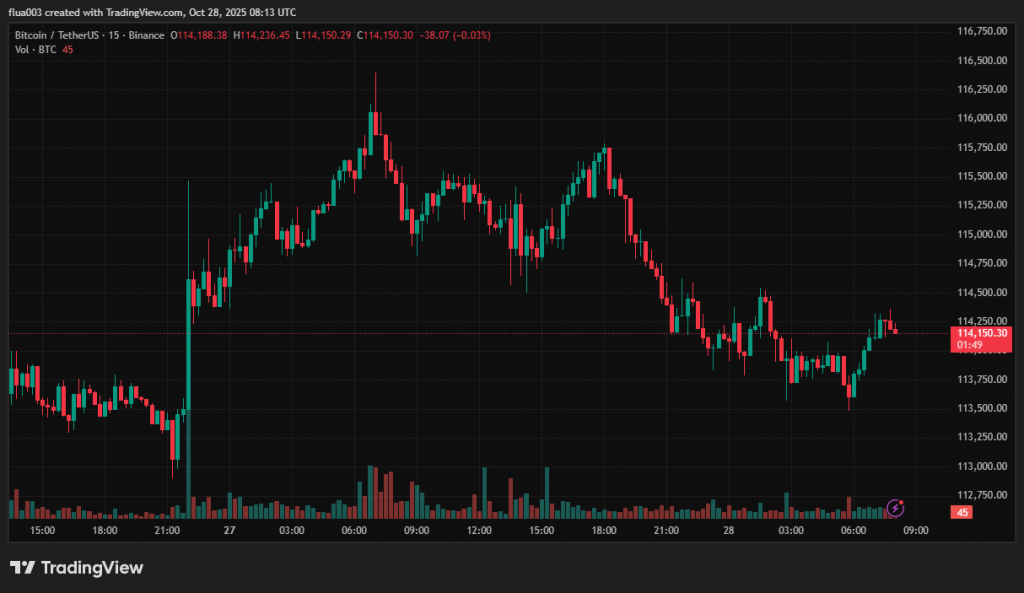The image size is (1024, 593).
Task: Click the Vol · BTC indicator legend
Action: click(x=34, y=48)
